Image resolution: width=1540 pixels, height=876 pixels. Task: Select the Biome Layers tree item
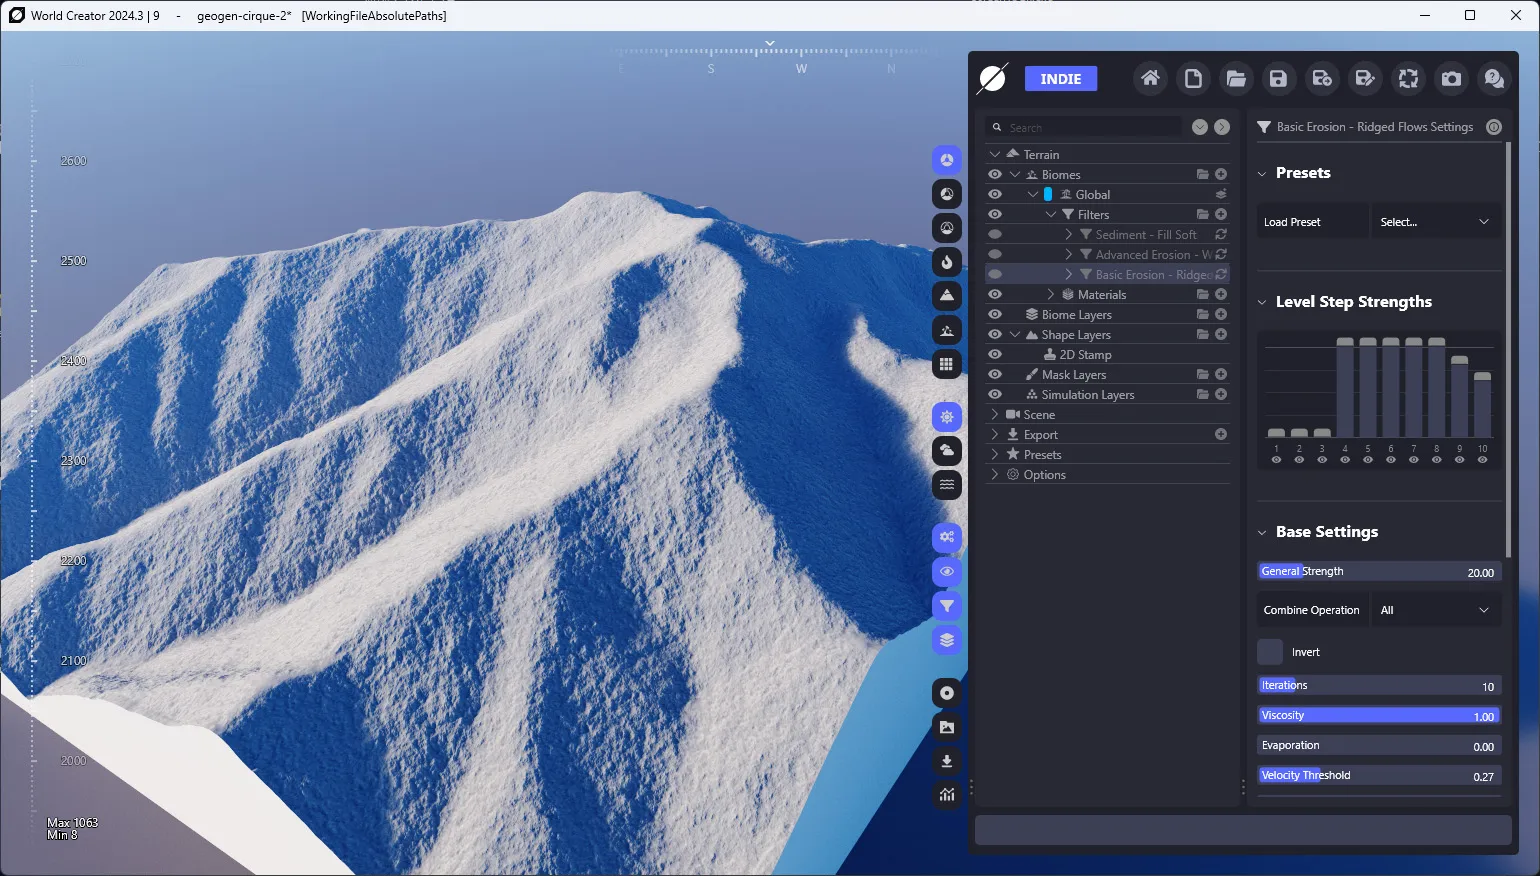pos(1076,314)
